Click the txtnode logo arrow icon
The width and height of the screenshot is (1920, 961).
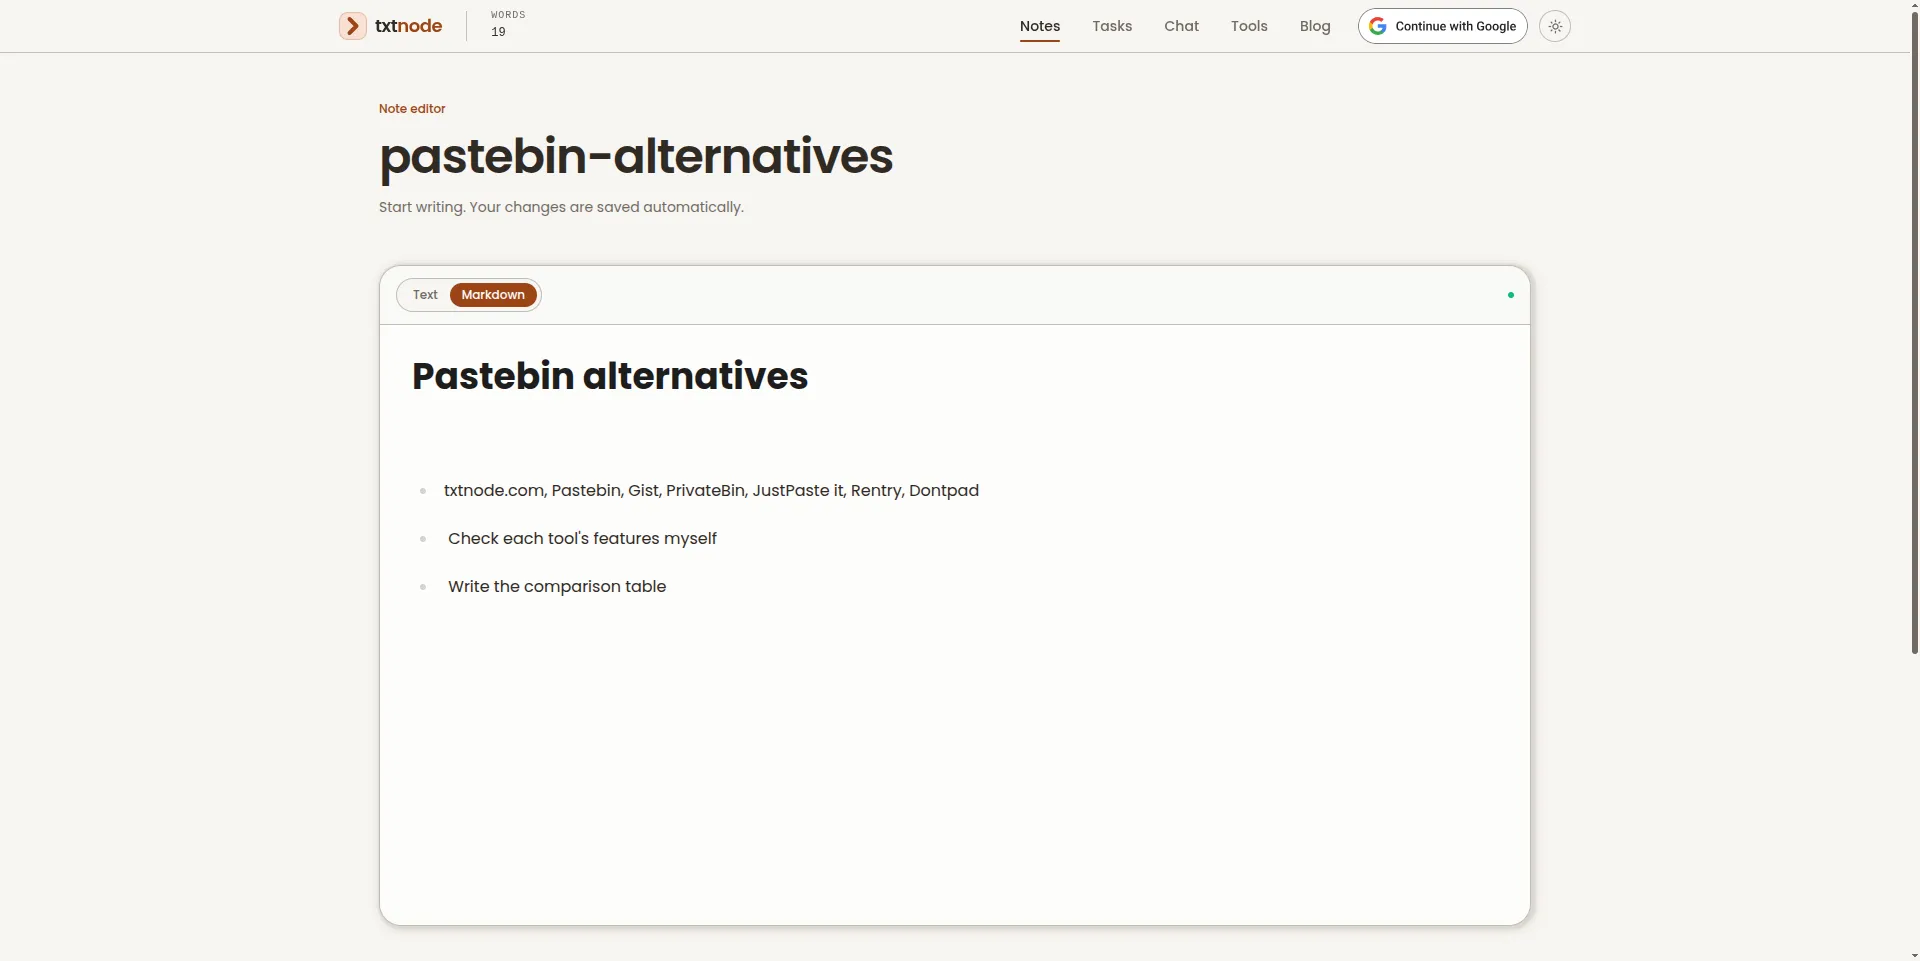pos(352,26)
